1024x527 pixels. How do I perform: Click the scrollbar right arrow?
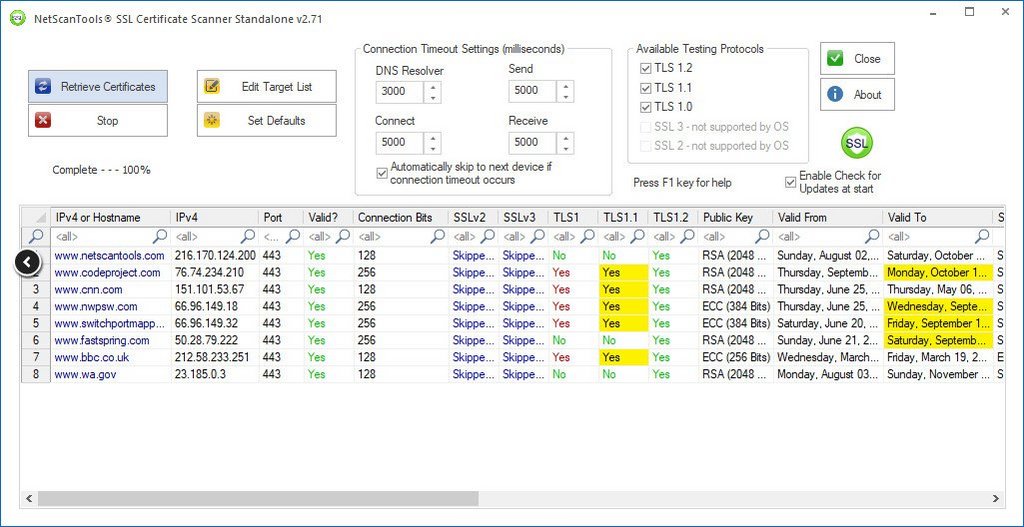pyautogui.click(x=996, y=498)
